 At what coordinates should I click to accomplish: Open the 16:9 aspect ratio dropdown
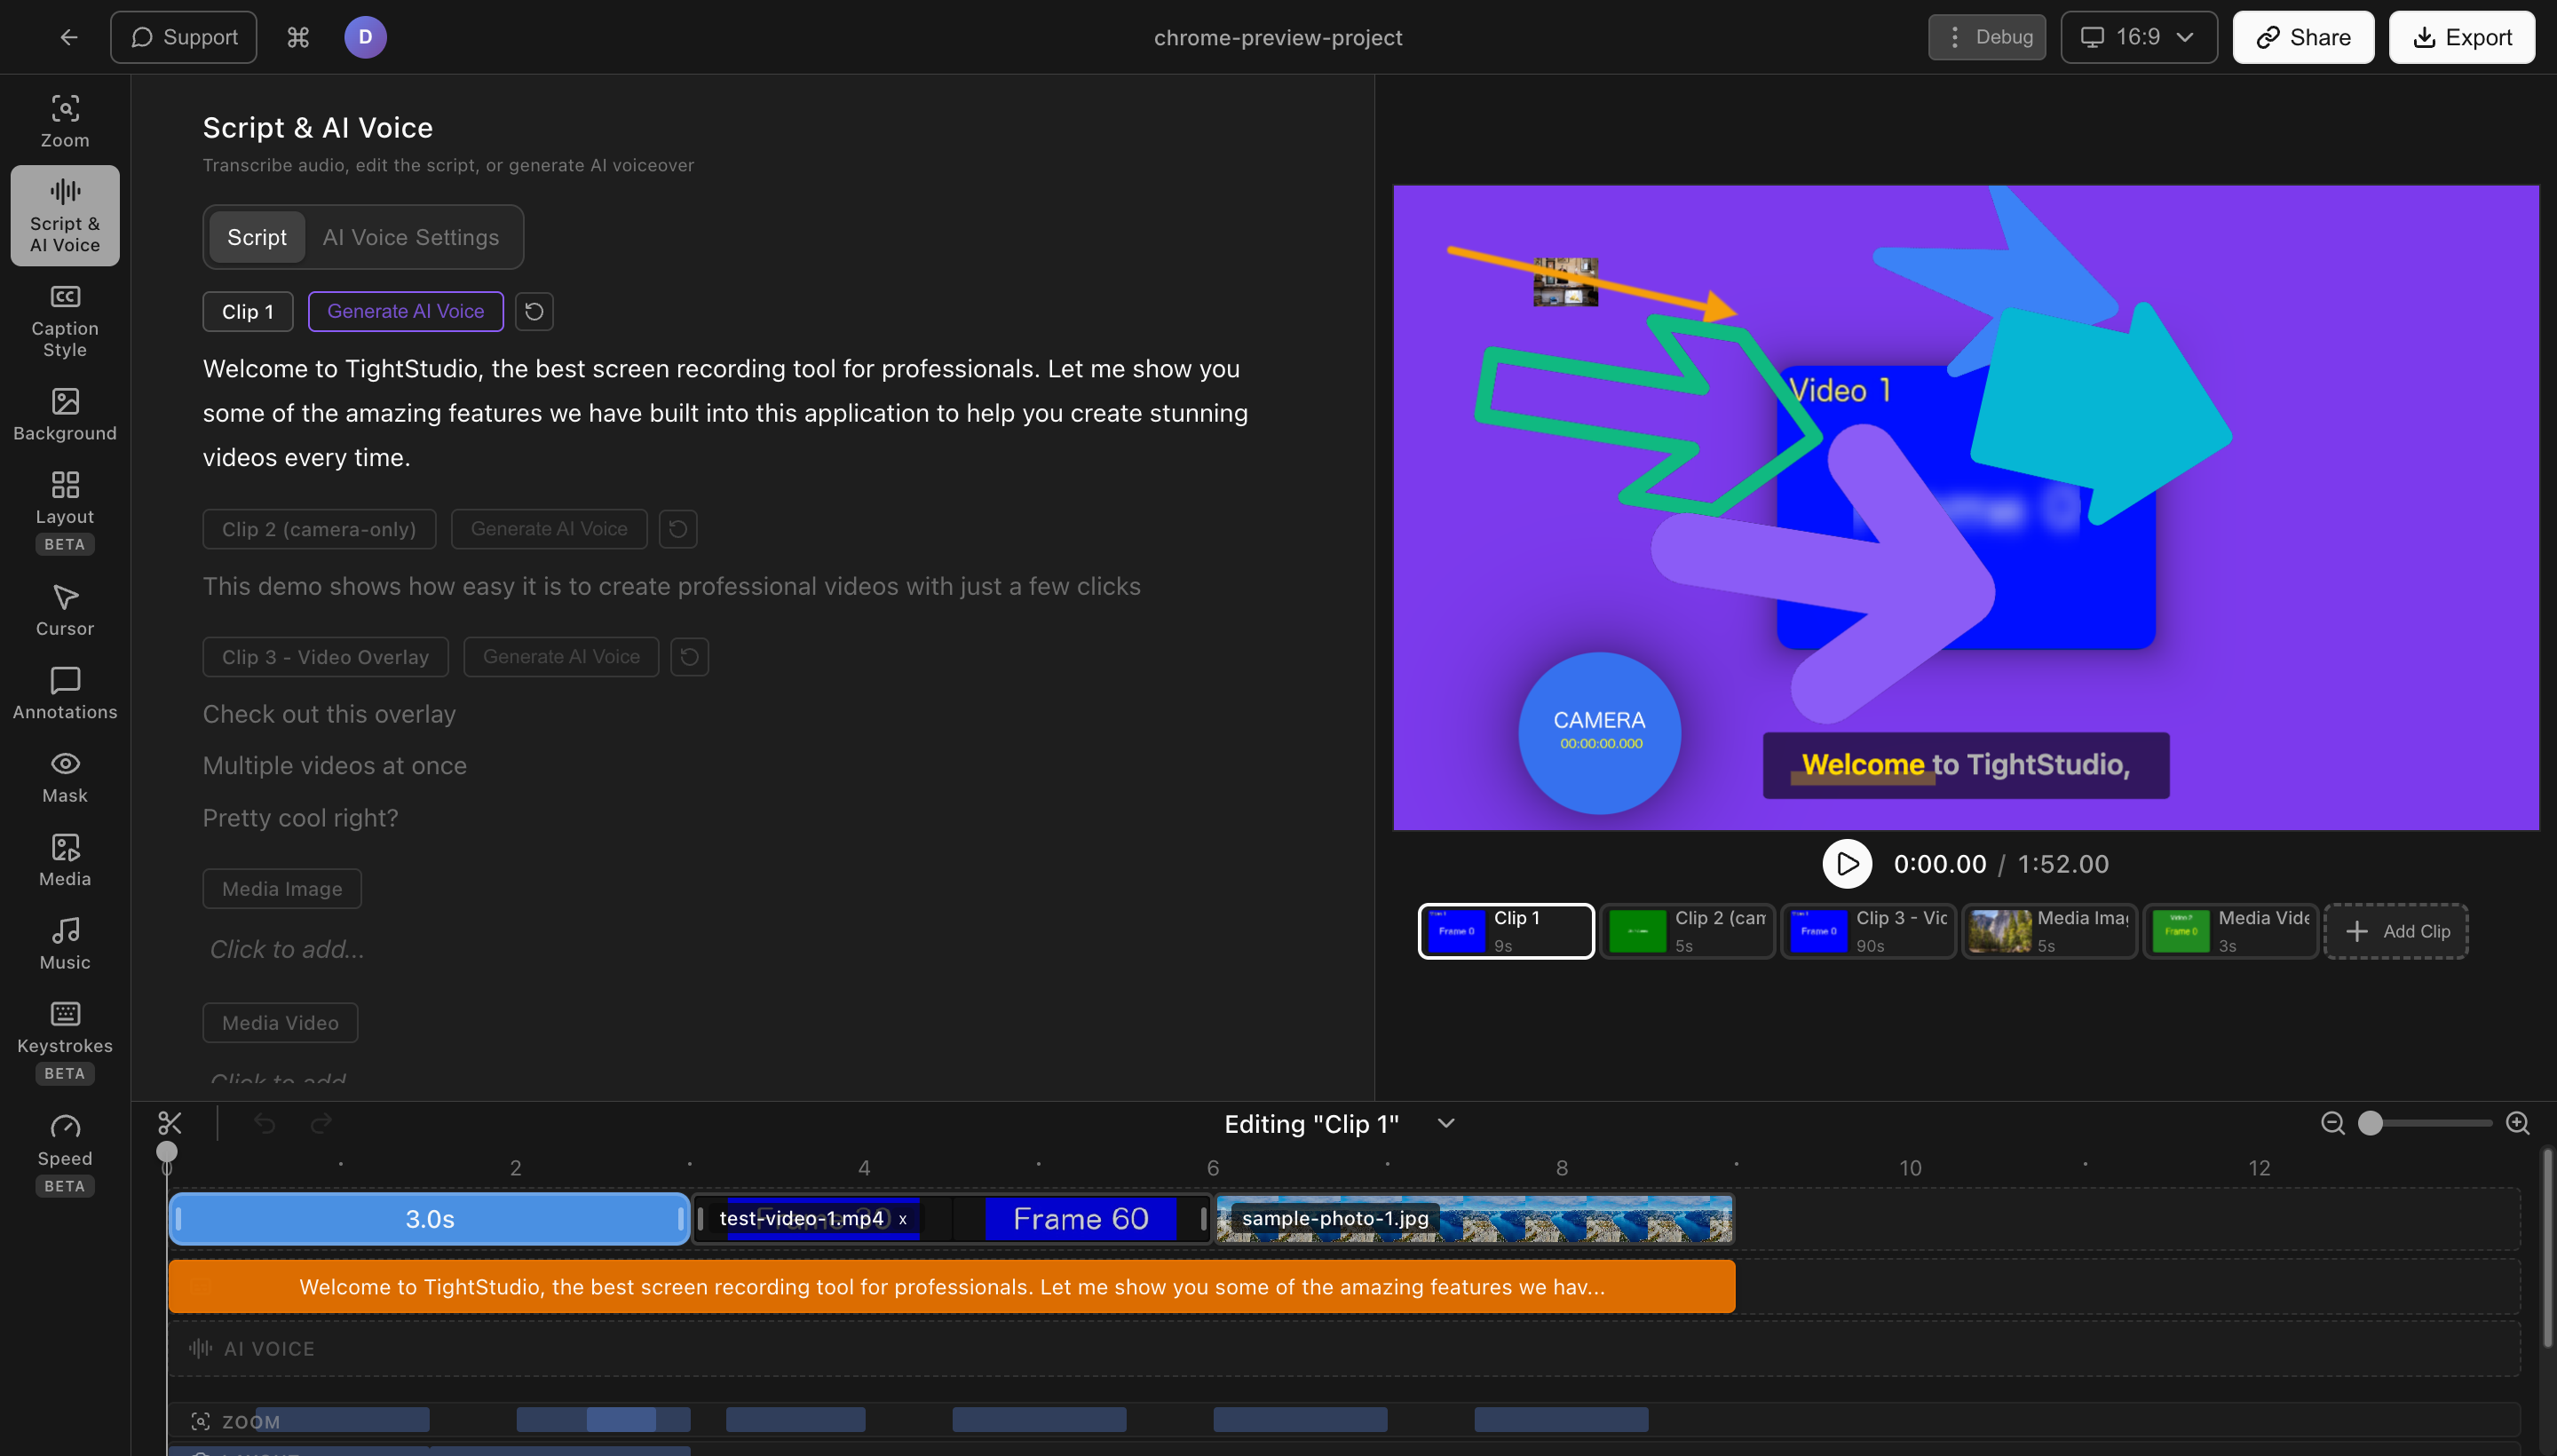coord(2139,37)
